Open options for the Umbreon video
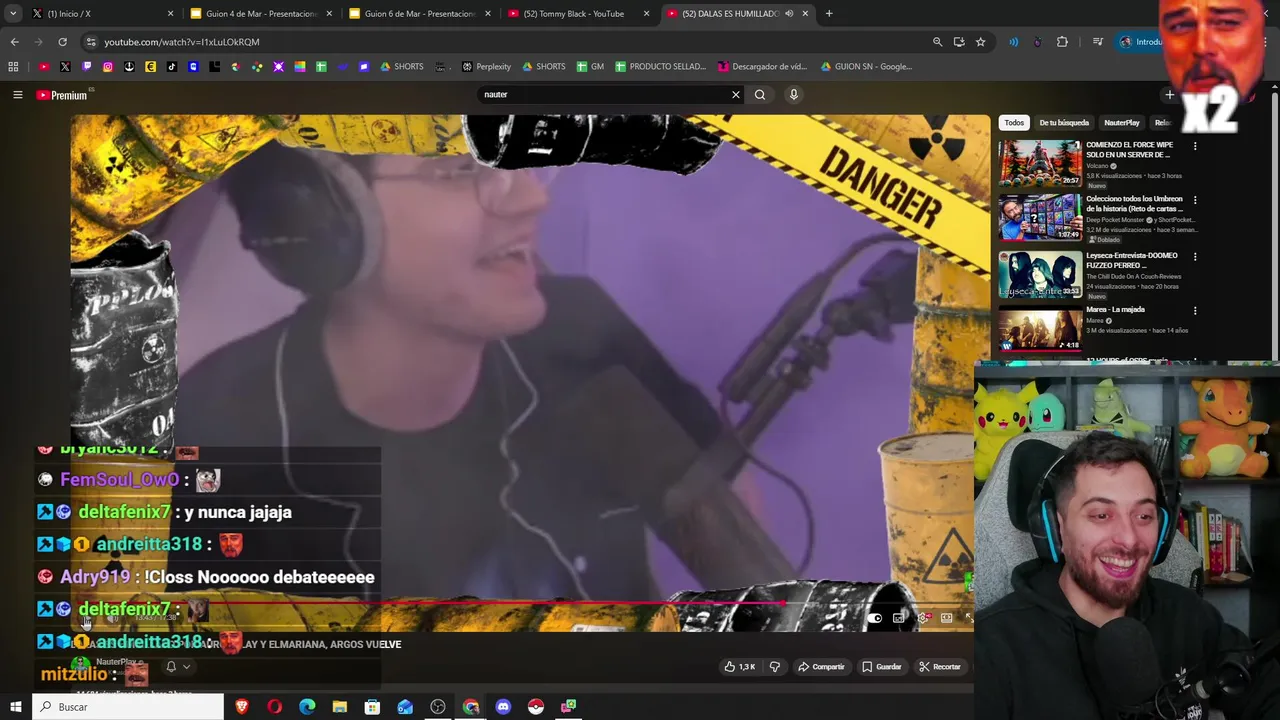Screen dimensions: 1280x720 pos(1195,200)
